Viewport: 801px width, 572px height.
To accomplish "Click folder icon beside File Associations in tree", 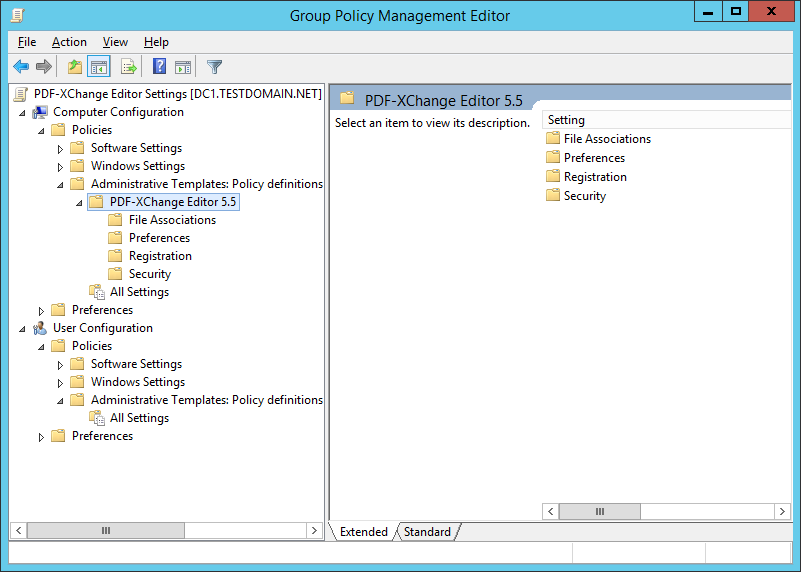I will [115, 220].
